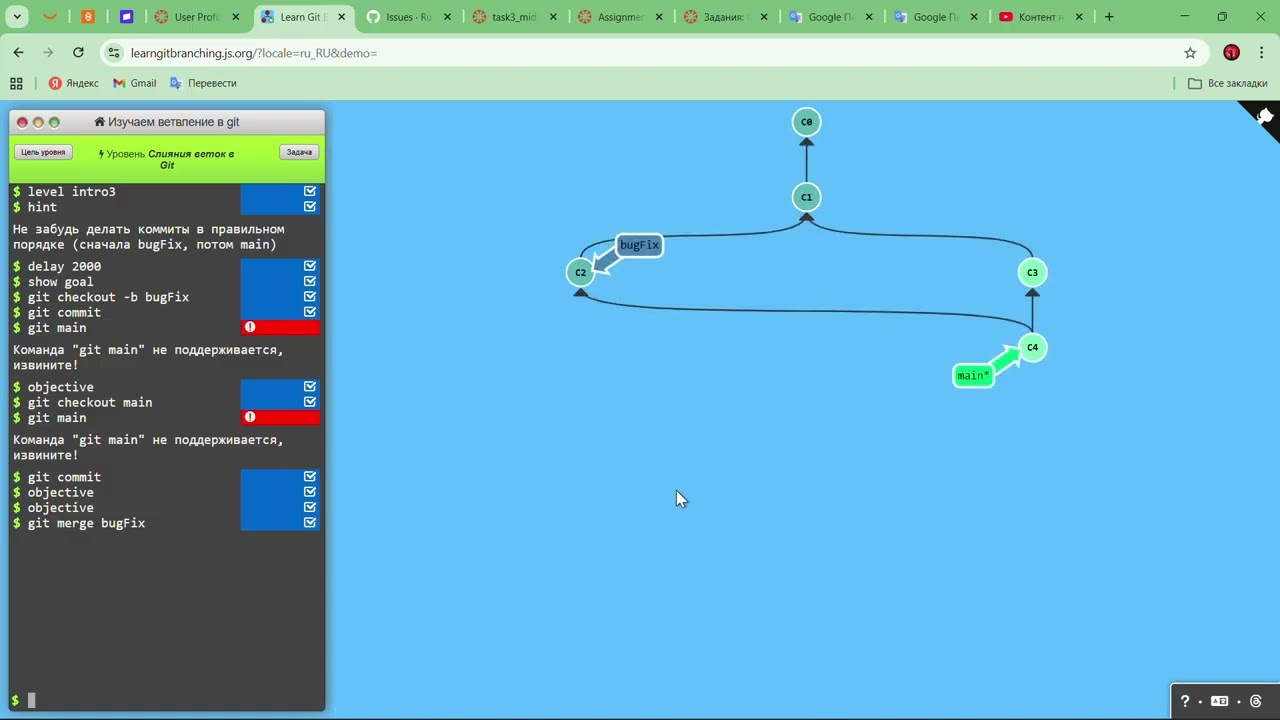
Task: Close the Learn Git Branching tab
Action: click(341, 17)
